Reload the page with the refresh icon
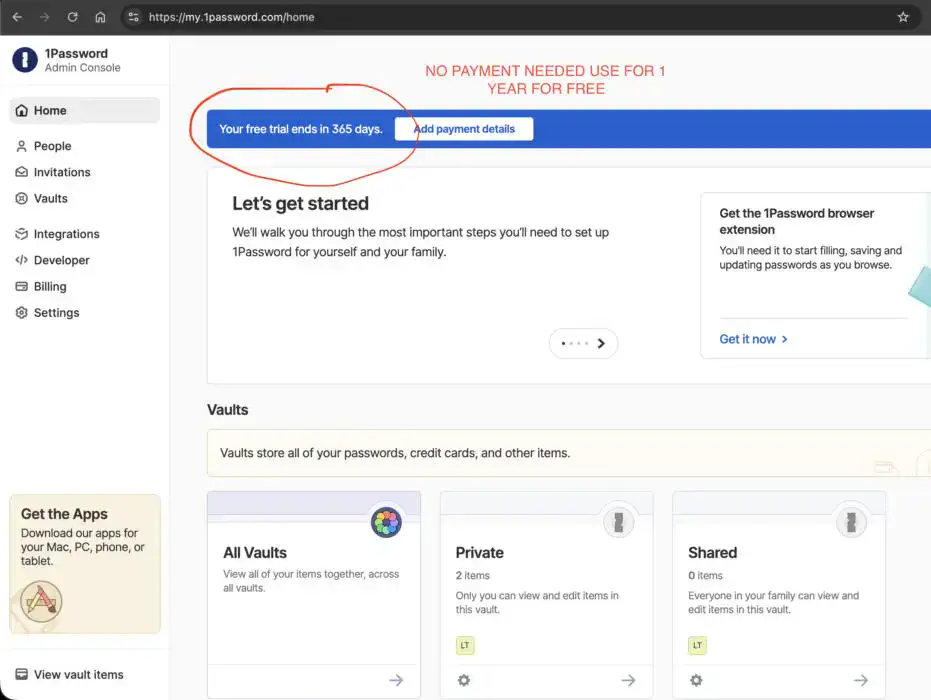The image size is (931, 700). pos(72,17)
